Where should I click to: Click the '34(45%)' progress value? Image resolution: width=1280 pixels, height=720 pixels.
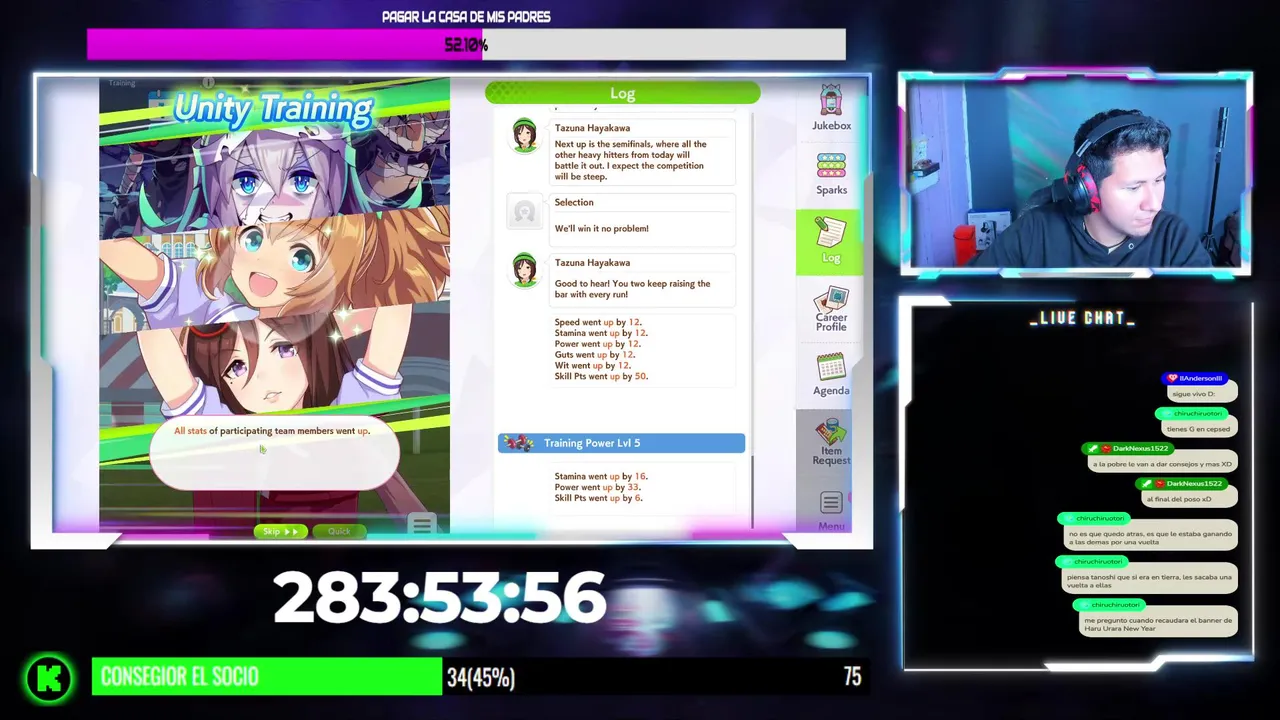(481, 678)
